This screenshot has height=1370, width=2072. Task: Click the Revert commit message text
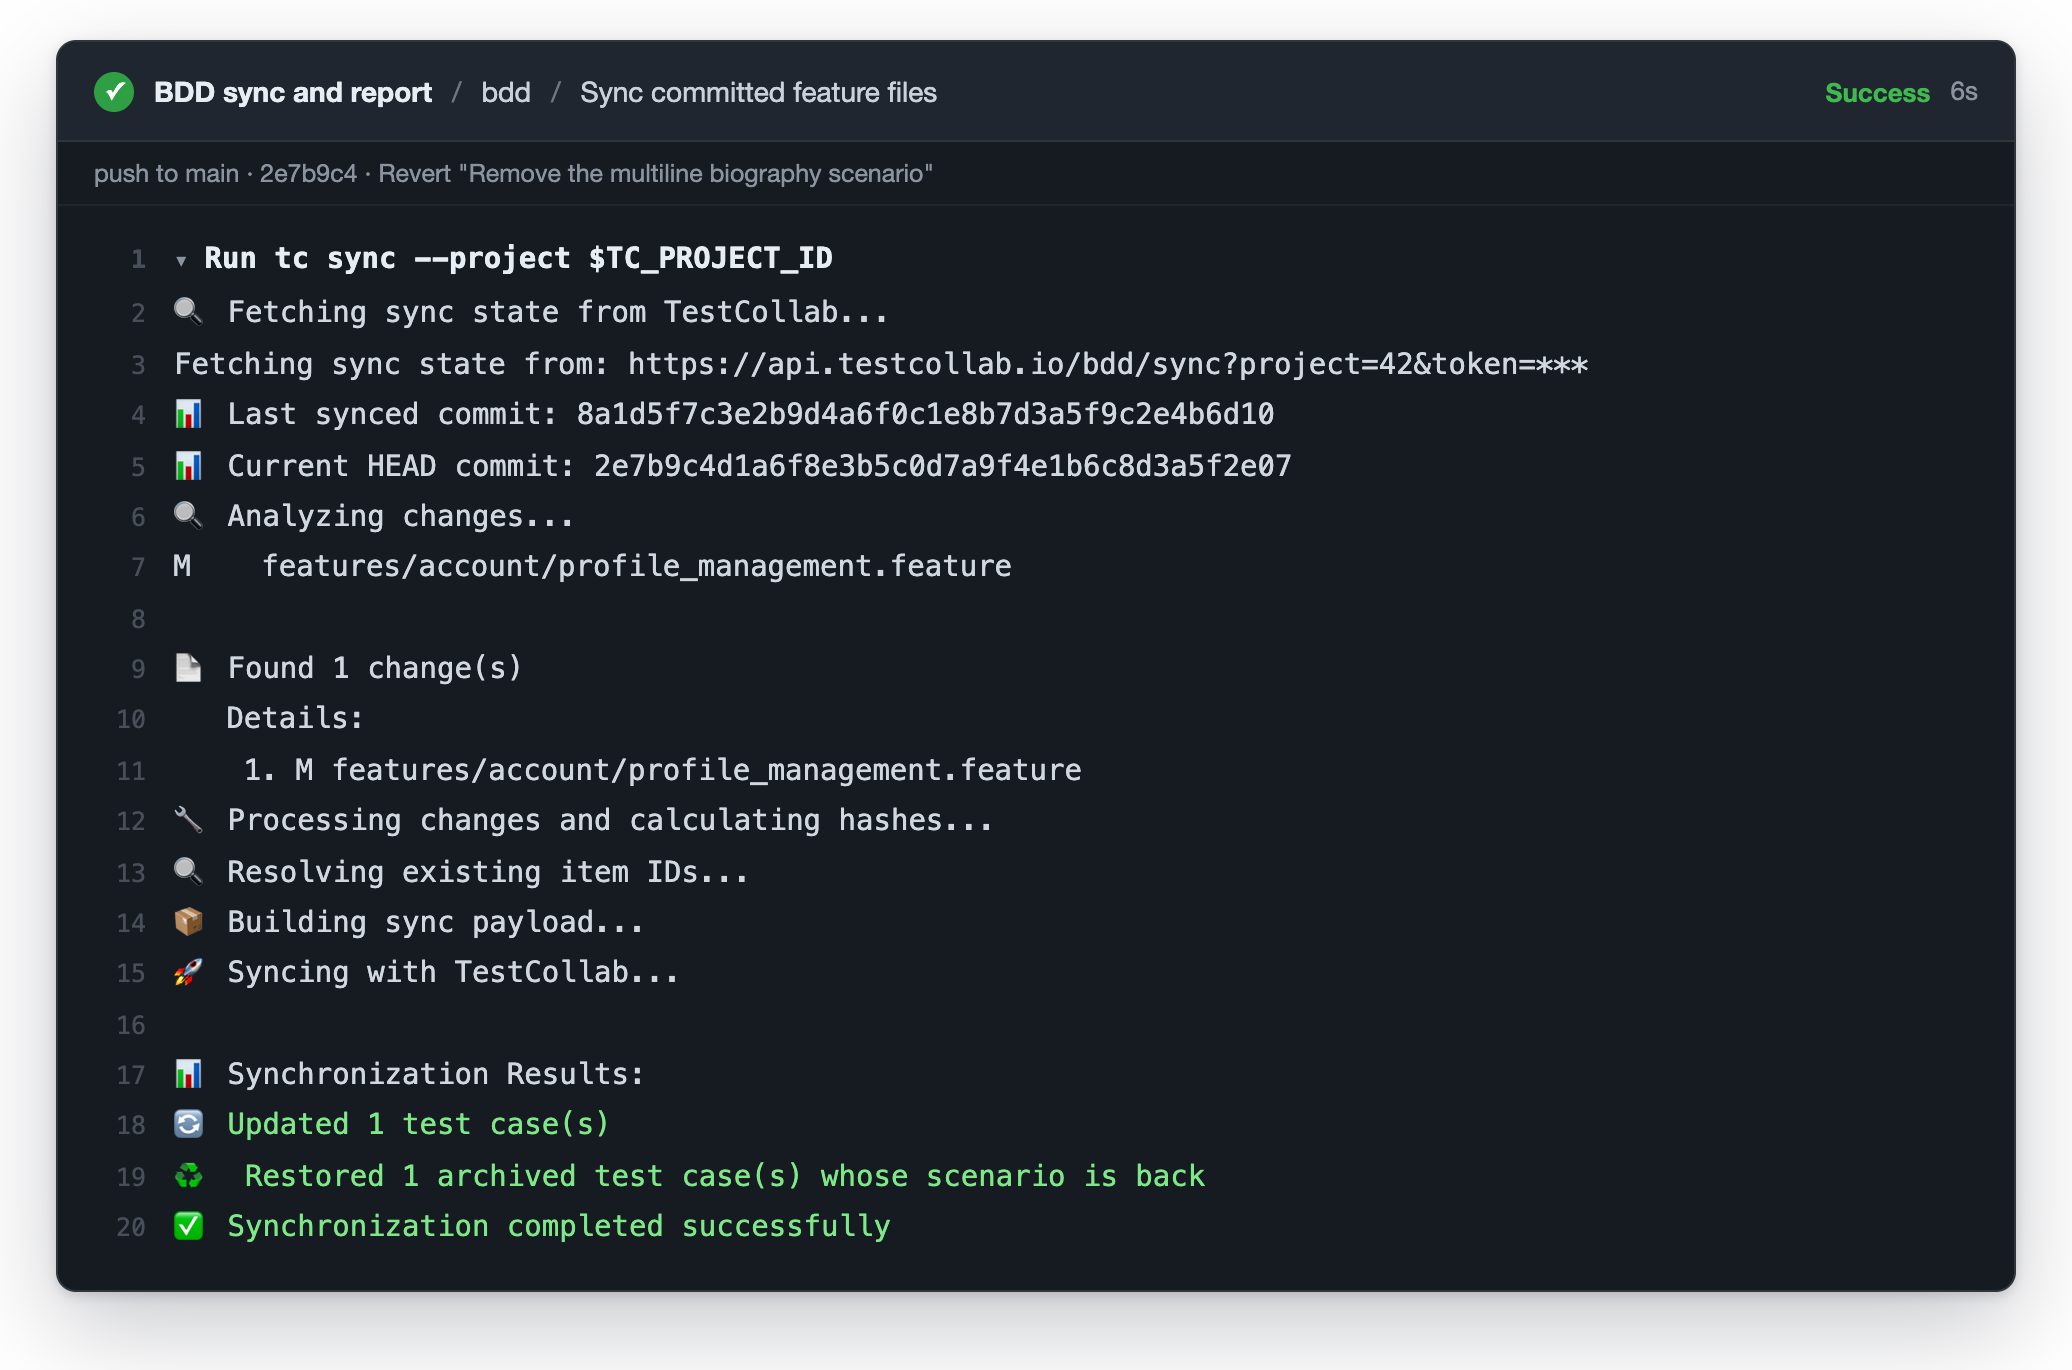click(x=655, y=173)
